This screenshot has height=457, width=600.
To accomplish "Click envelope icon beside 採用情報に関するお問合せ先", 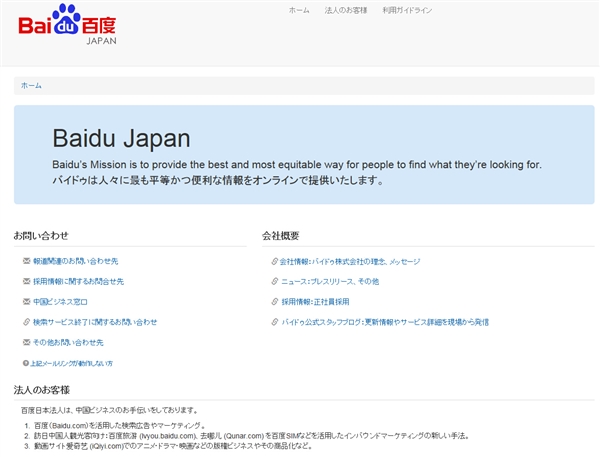I will coord(26,282).
